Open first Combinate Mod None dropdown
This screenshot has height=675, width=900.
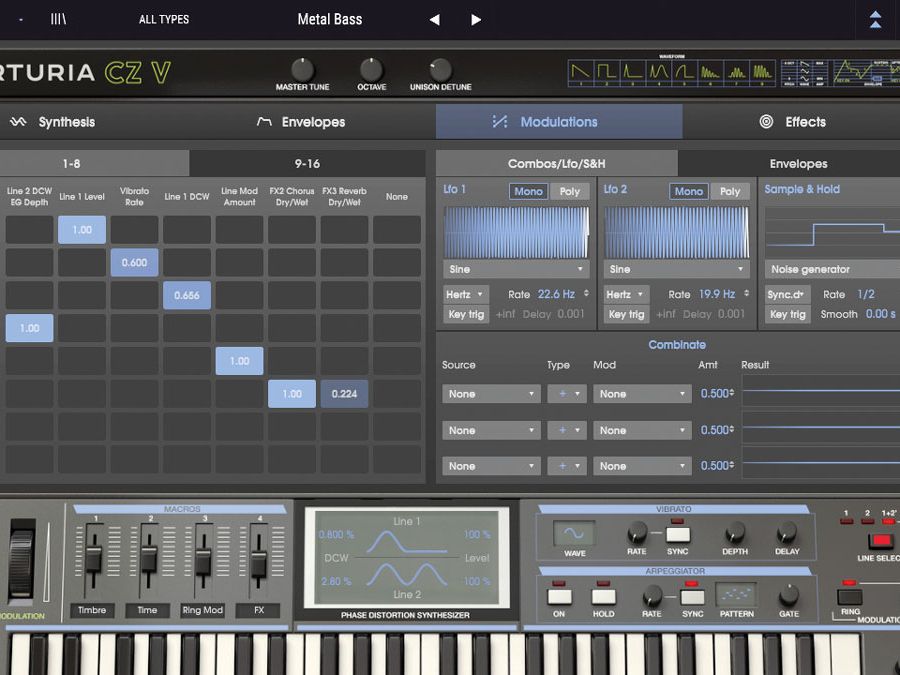642,394
